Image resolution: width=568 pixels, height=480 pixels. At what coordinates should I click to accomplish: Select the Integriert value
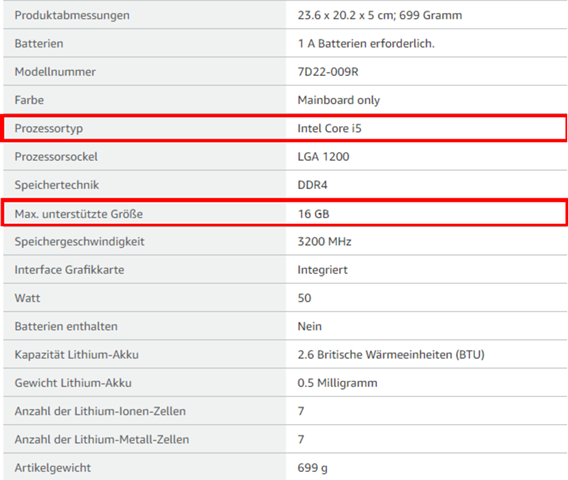point(322,270)
